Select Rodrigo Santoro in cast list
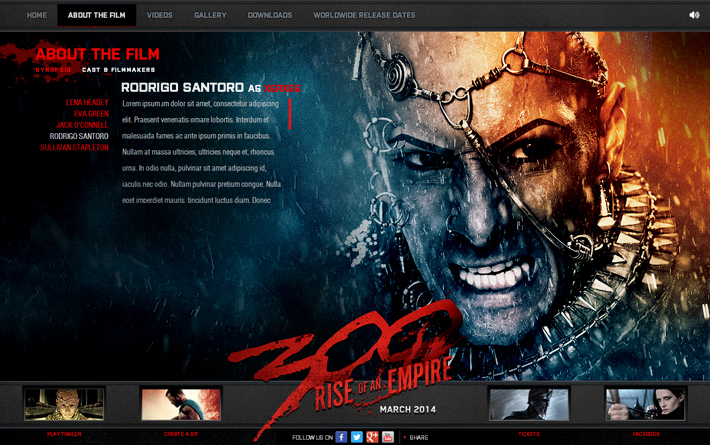 coord(79,136)
